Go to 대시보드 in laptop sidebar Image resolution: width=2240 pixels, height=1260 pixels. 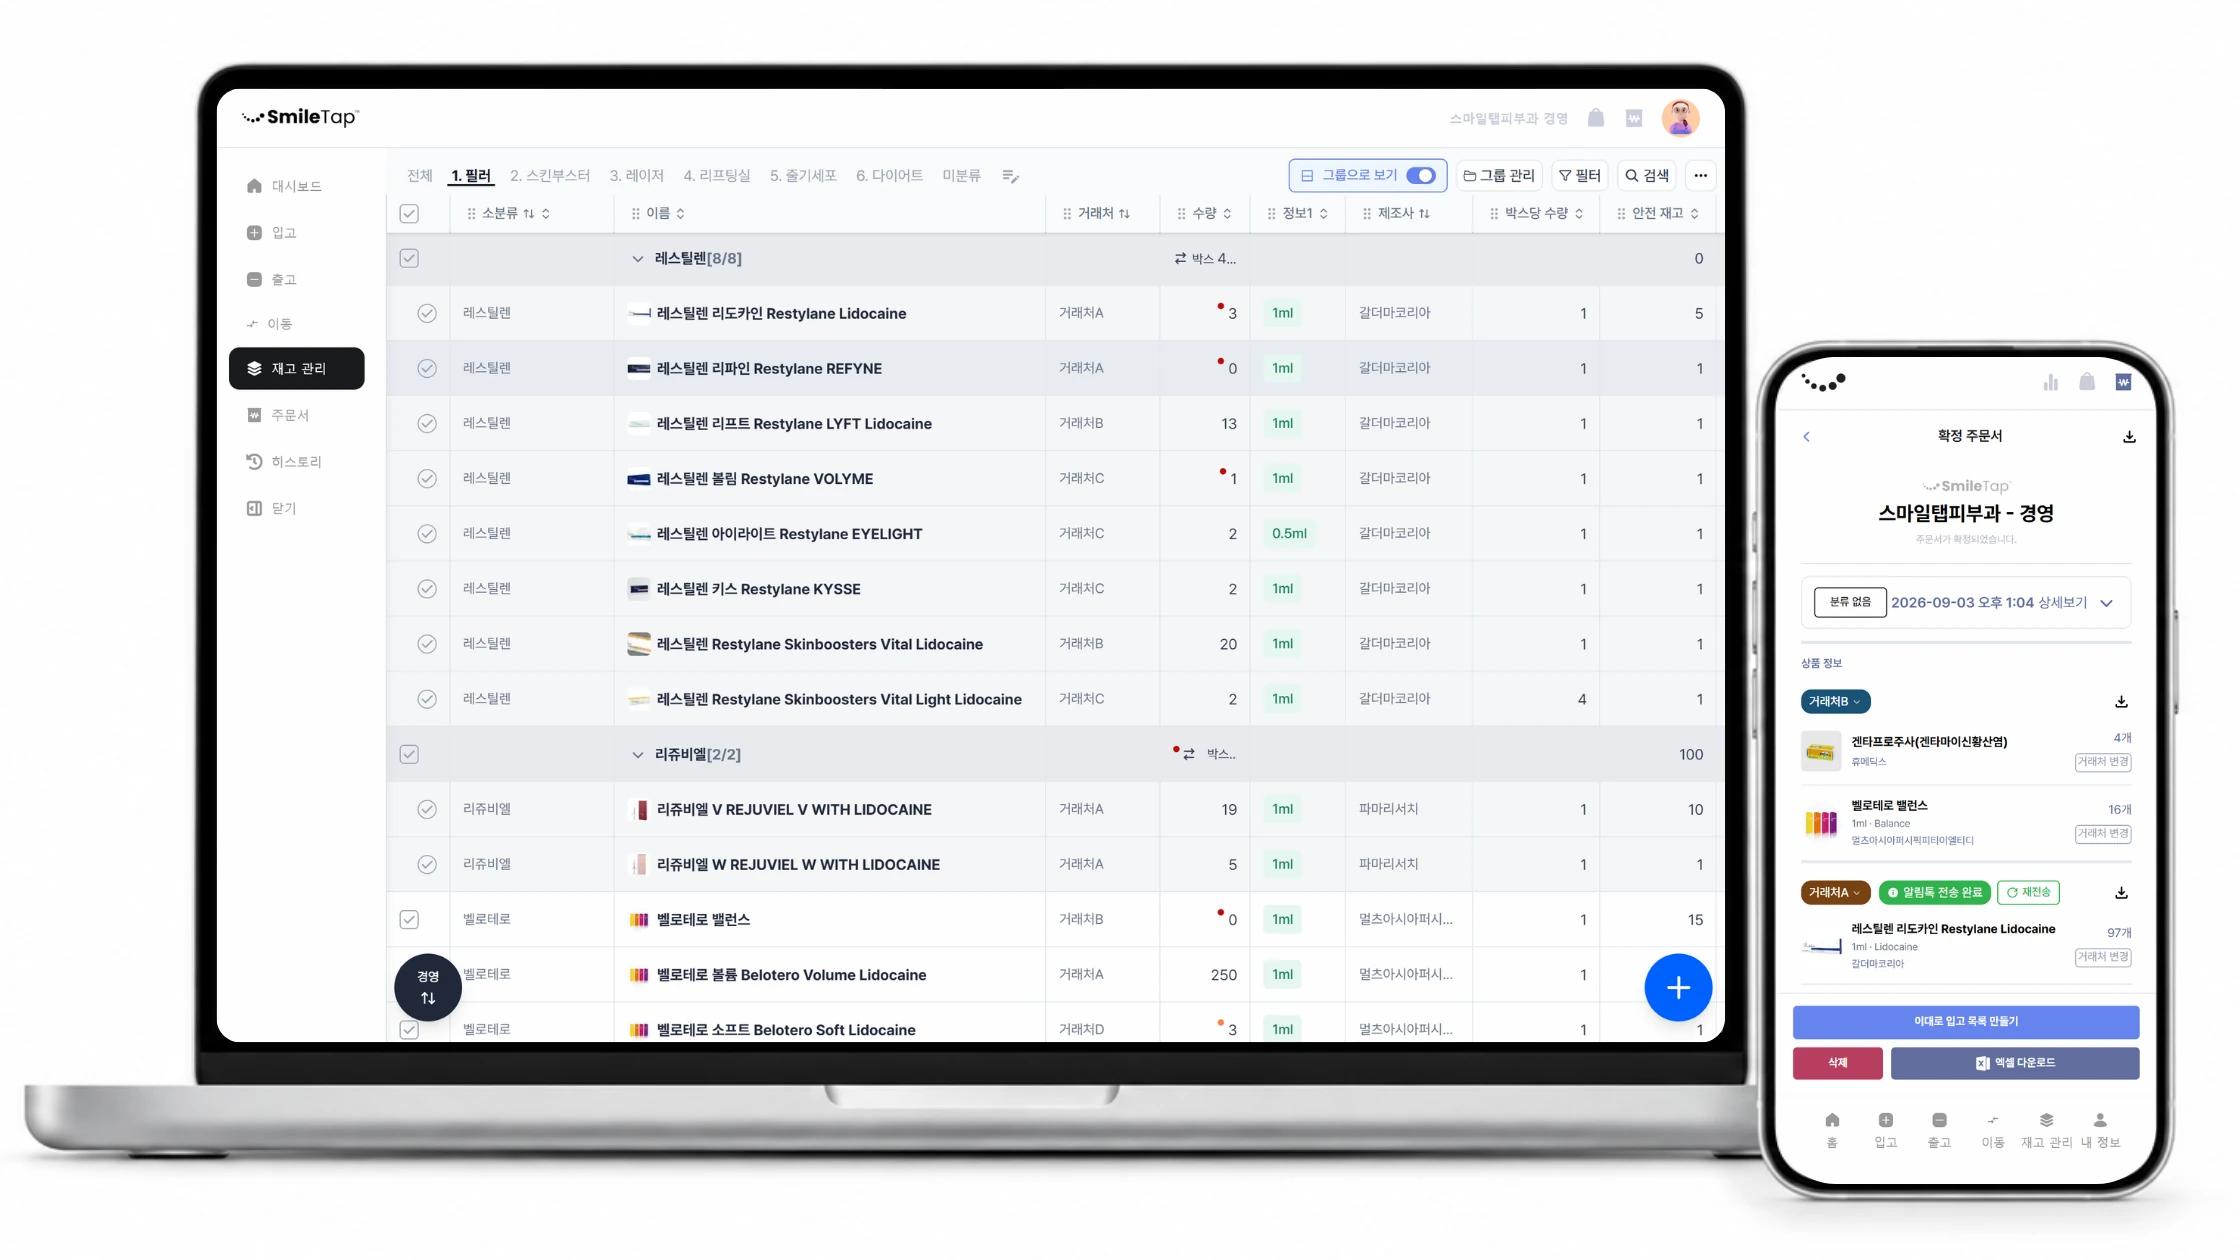tap(297, 186)
